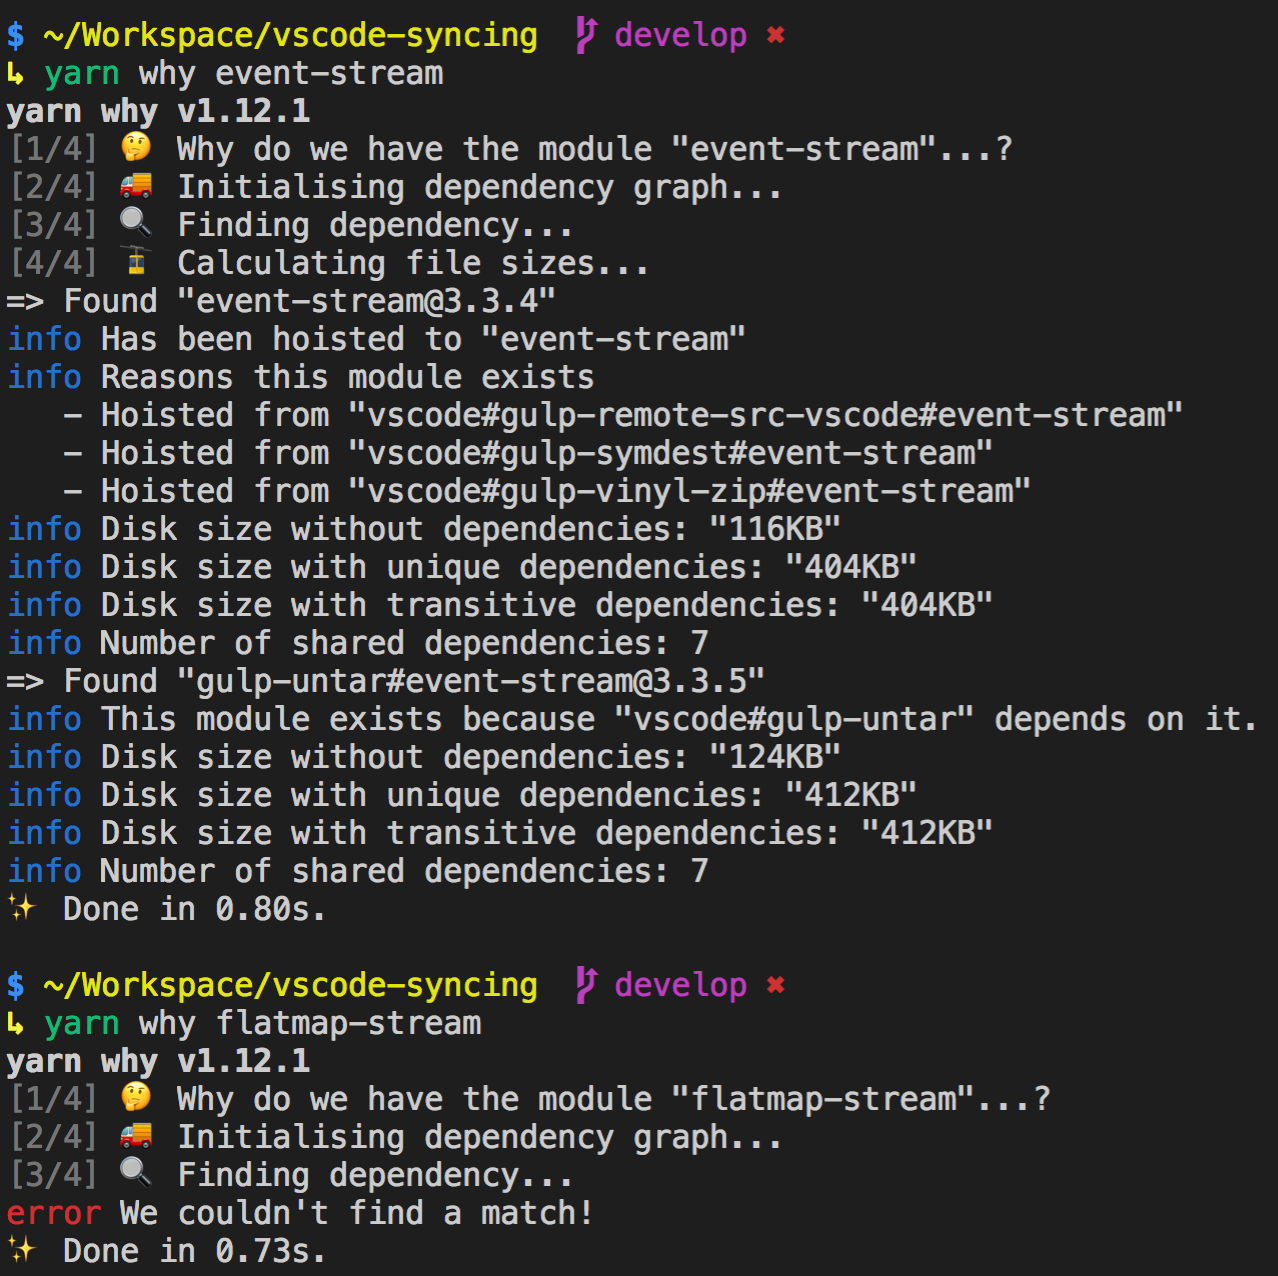Click the thinking face emoji in step 1/4

136,148
